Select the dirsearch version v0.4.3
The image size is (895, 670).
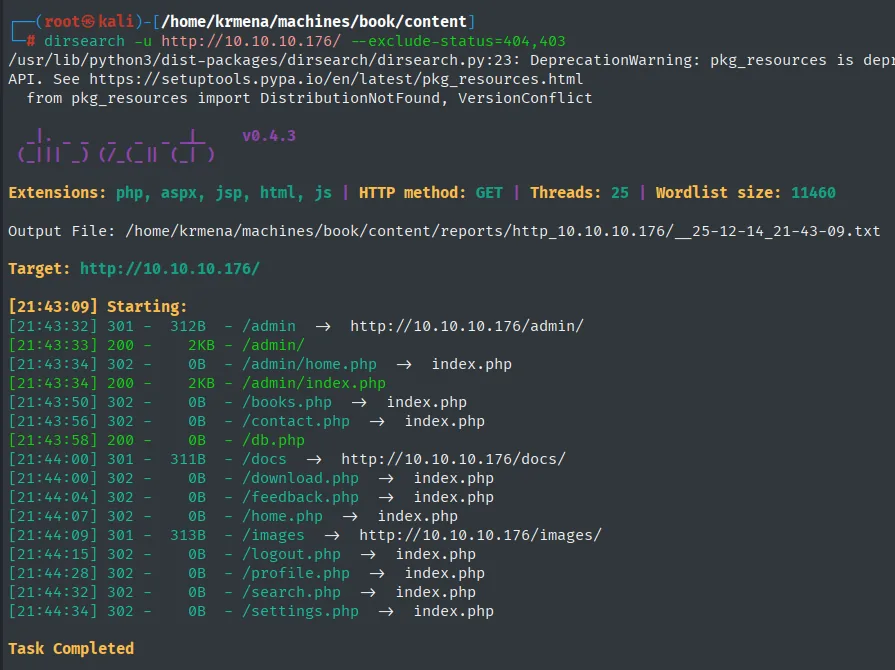click(269, 136)
